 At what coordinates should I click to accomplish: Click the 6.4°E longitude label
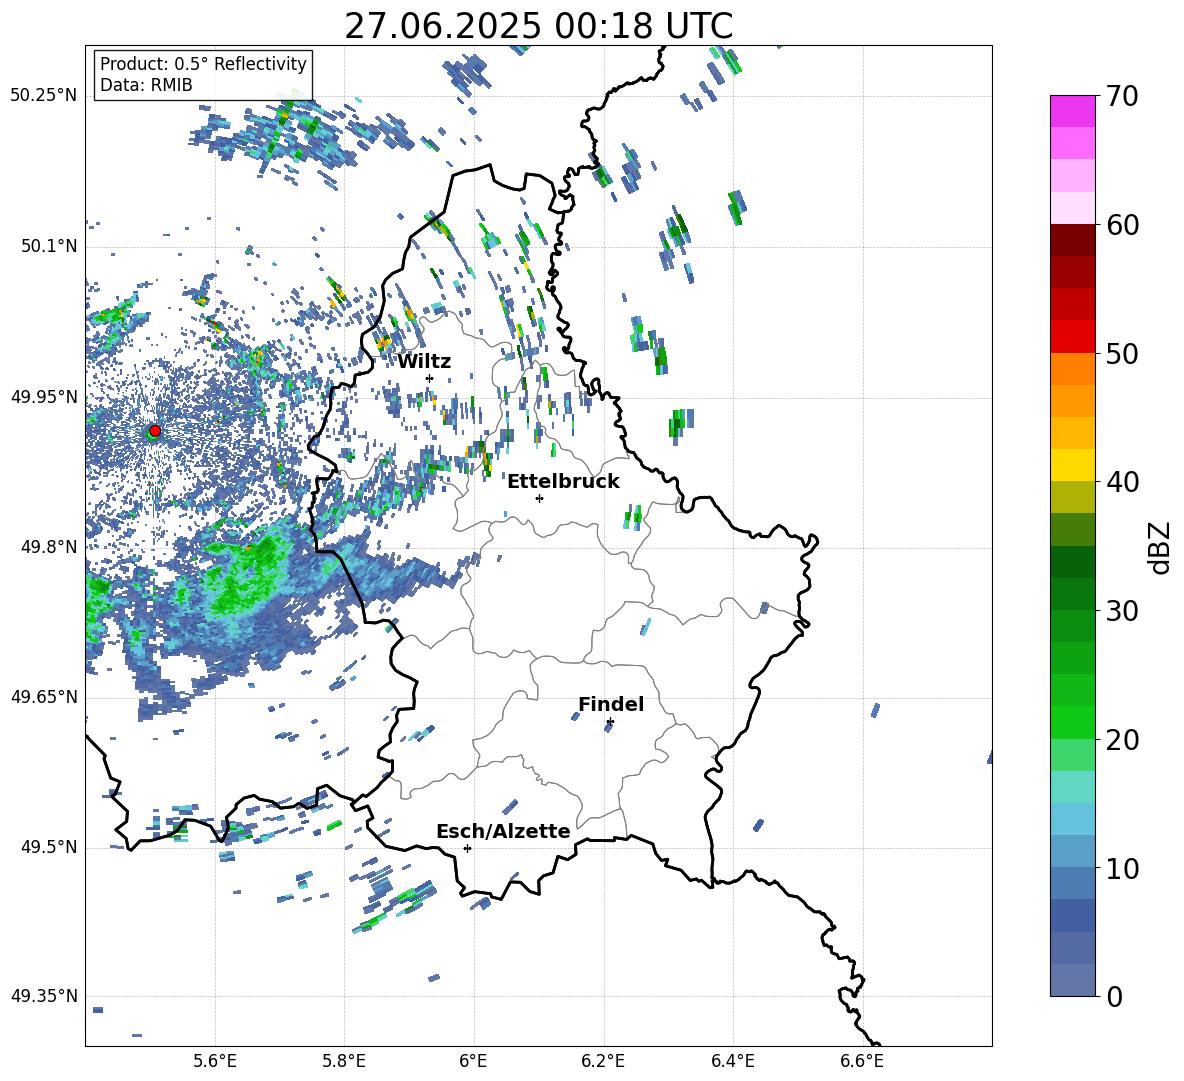(x=732, y=1062)
